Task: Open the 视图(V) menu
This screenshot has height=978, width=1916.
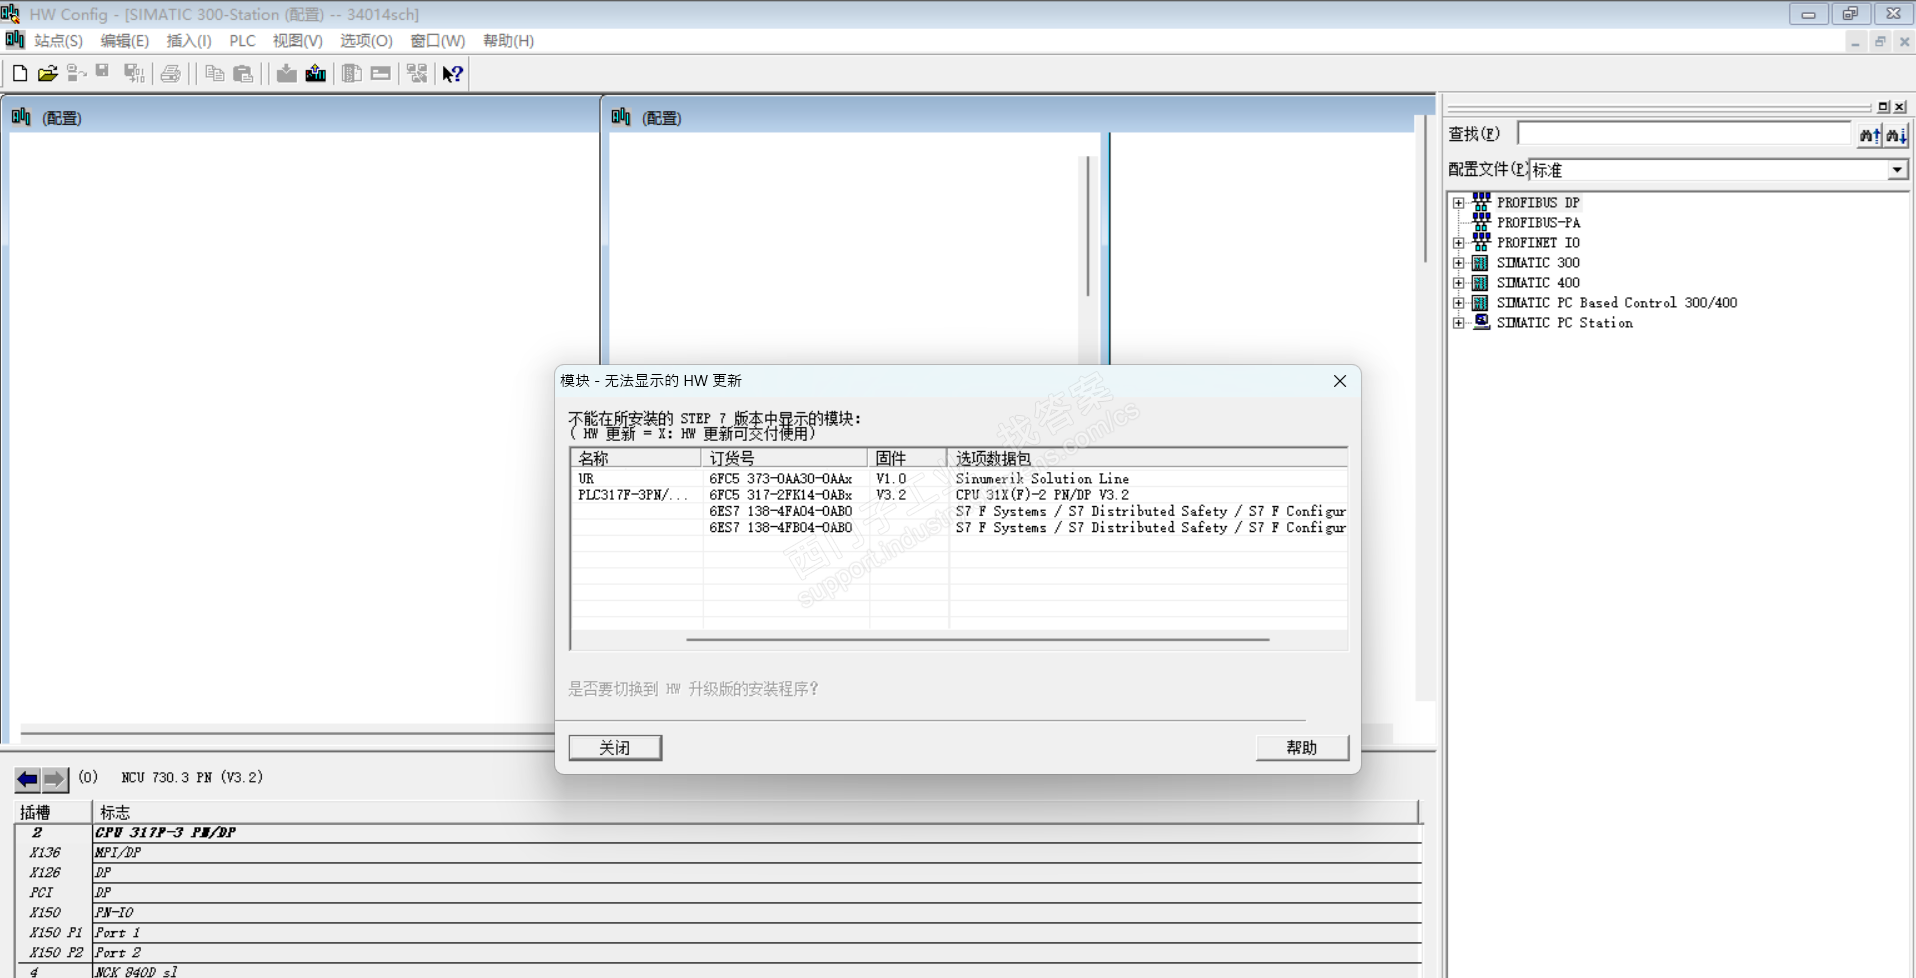Action: [x=297, y=41]
